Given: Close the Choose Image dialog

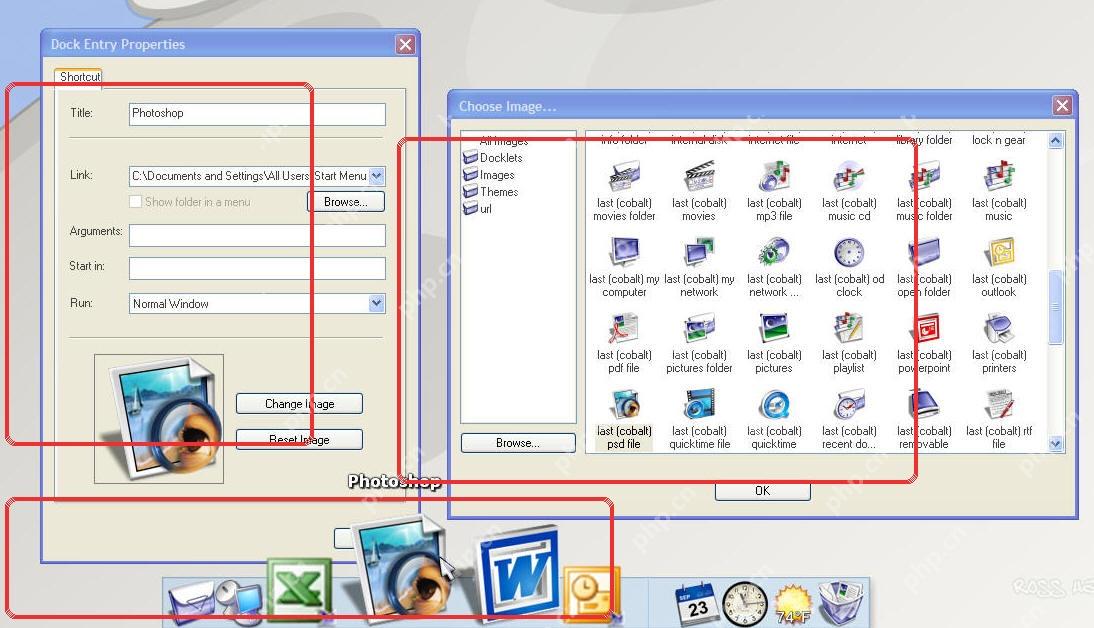Looking at the screenshot, I should 1062,106.
